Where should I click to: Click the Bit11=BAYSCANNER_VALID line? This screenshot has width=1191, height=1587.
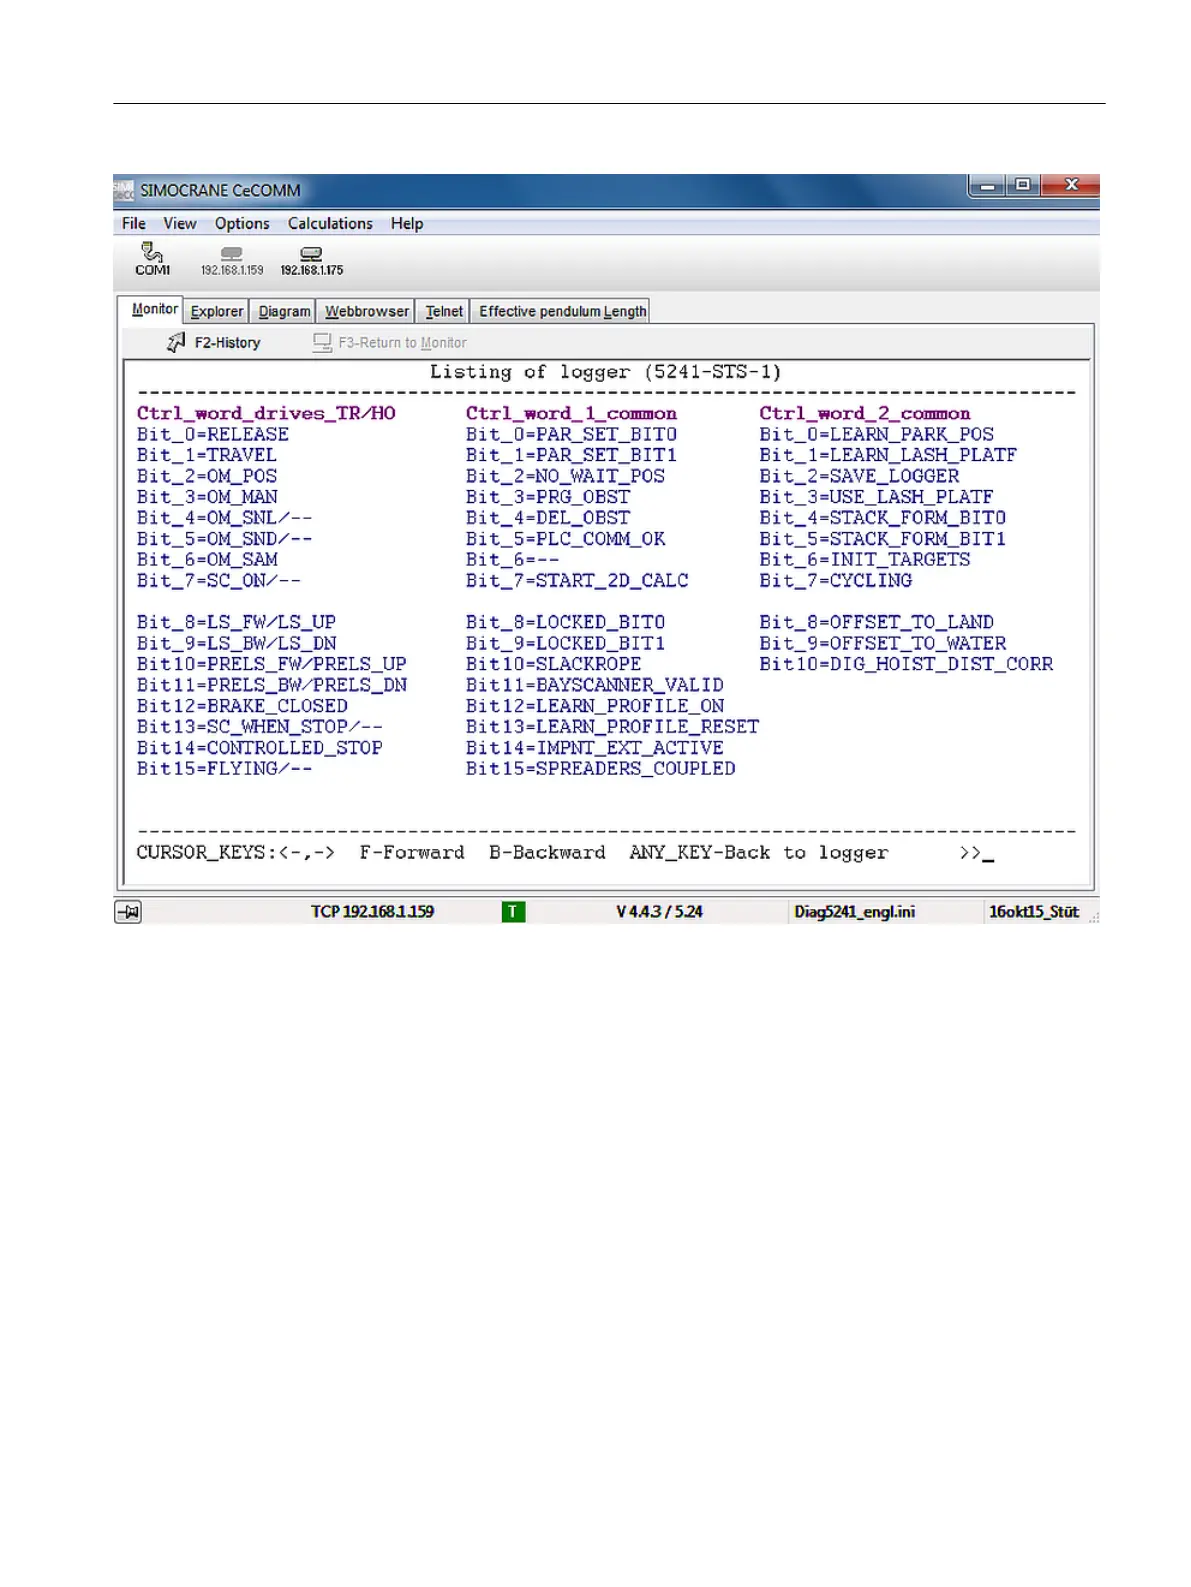[x=595, y=686]
